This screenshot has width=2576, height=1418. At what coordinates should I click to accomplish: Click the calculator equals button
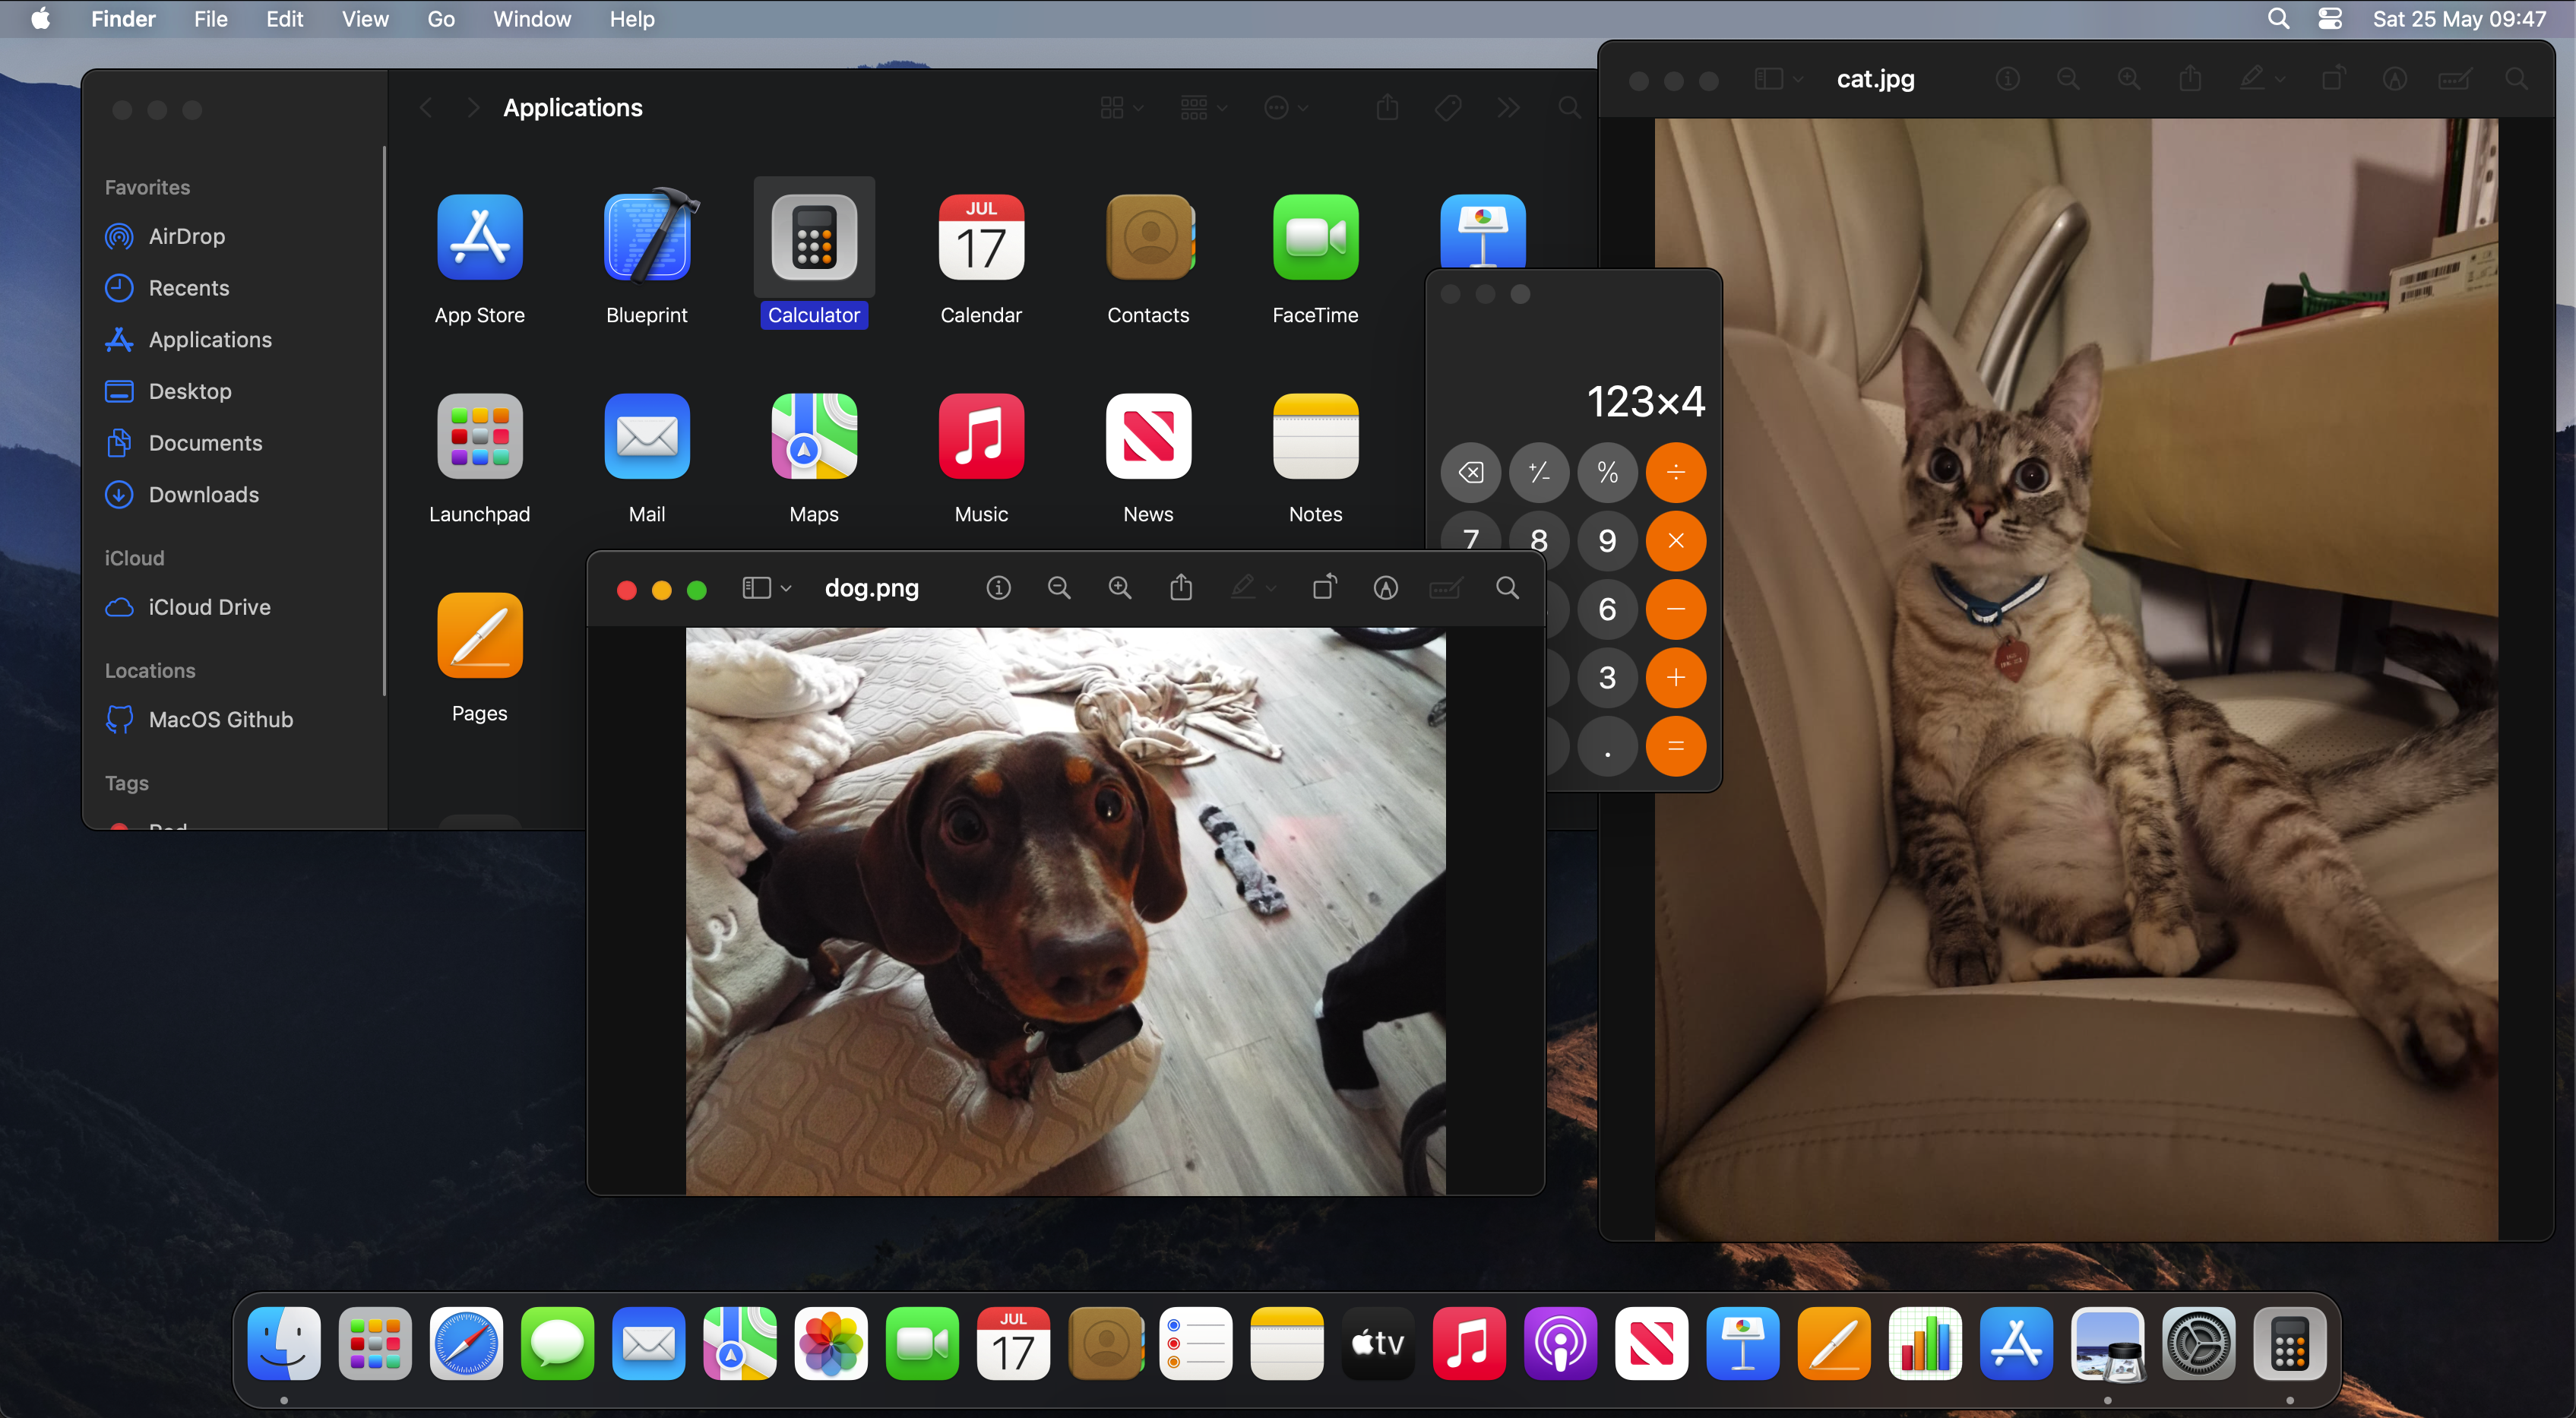(1676, 746)
